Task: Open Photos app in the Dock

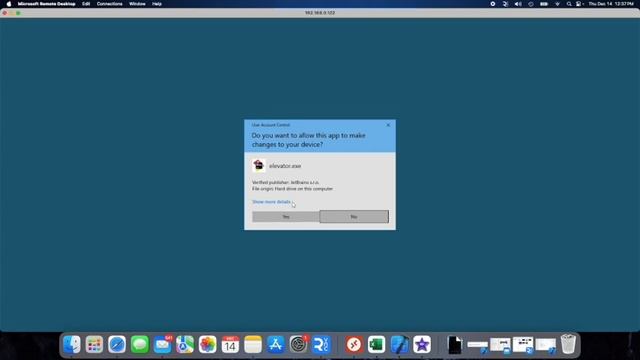Action: 207,344
